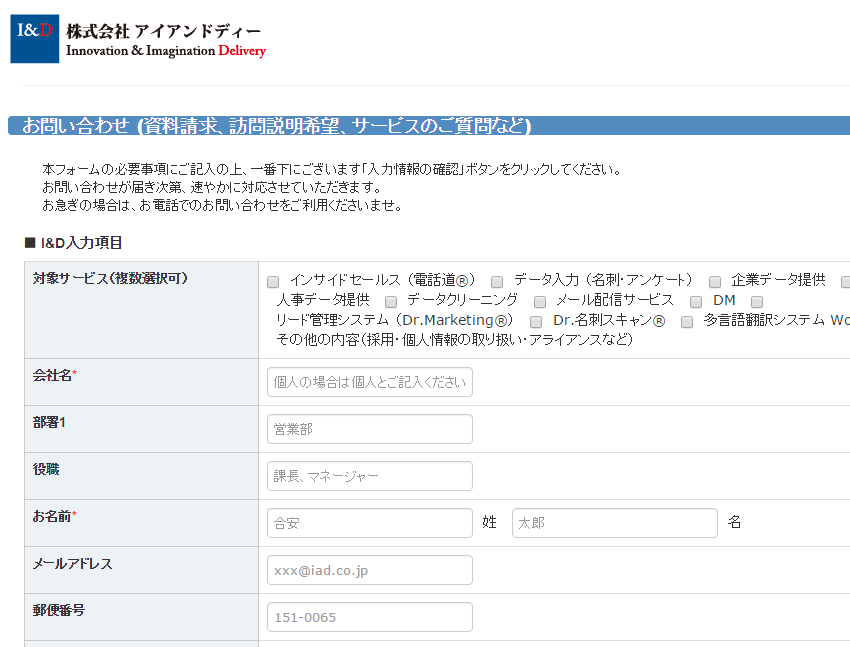Tick the Dr.名刺スキャン checkbox
The height and width of the screenshot is (647, 850).
click(536, 322)
